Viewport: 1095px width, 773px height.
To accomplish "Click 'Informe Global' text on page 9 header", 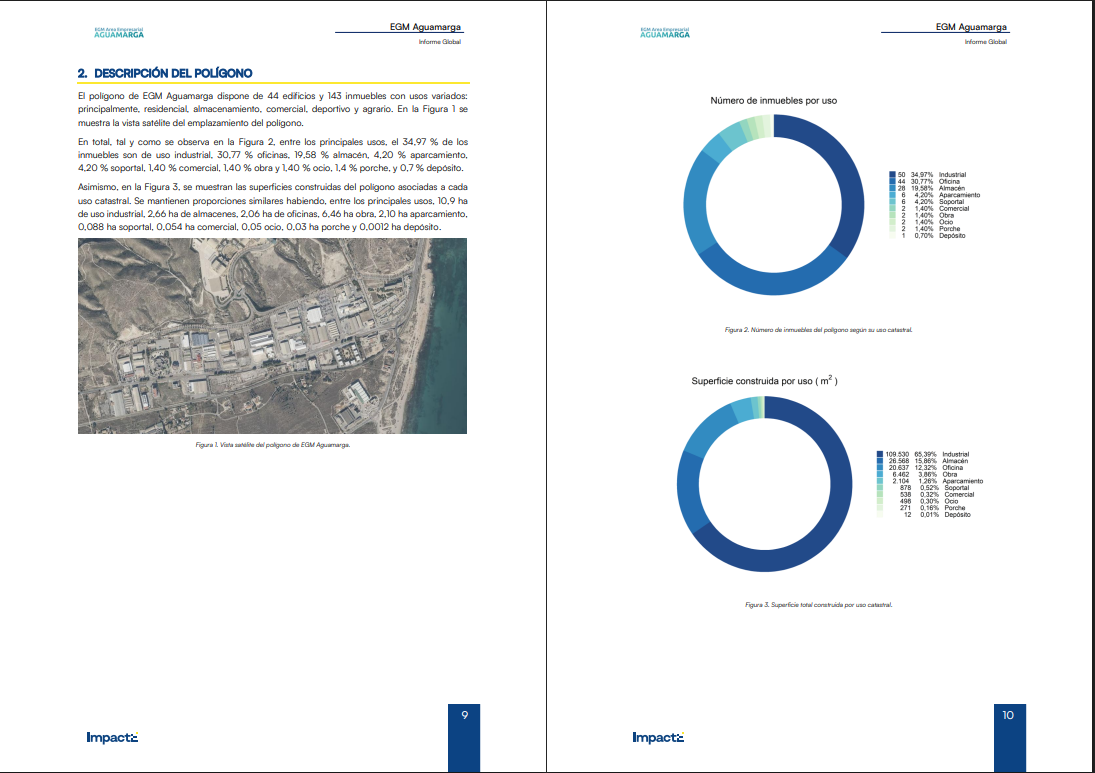I will (439, 42).
